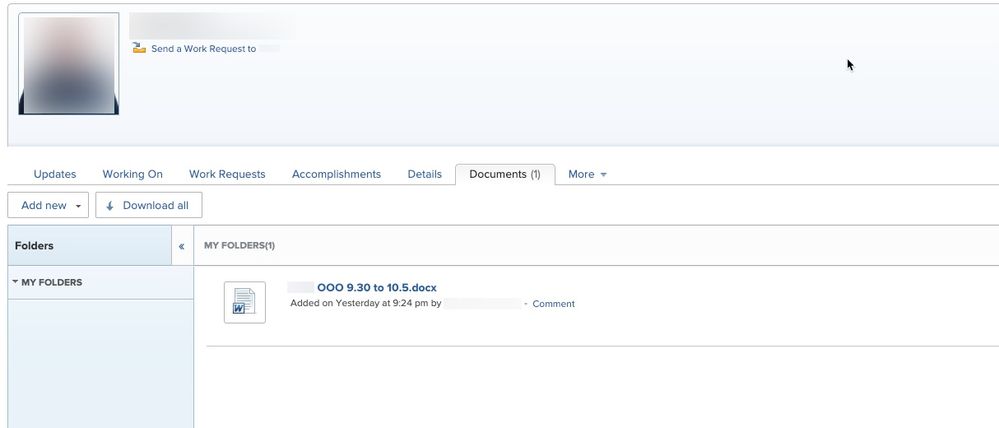Select the Details tab

point(424,174)
